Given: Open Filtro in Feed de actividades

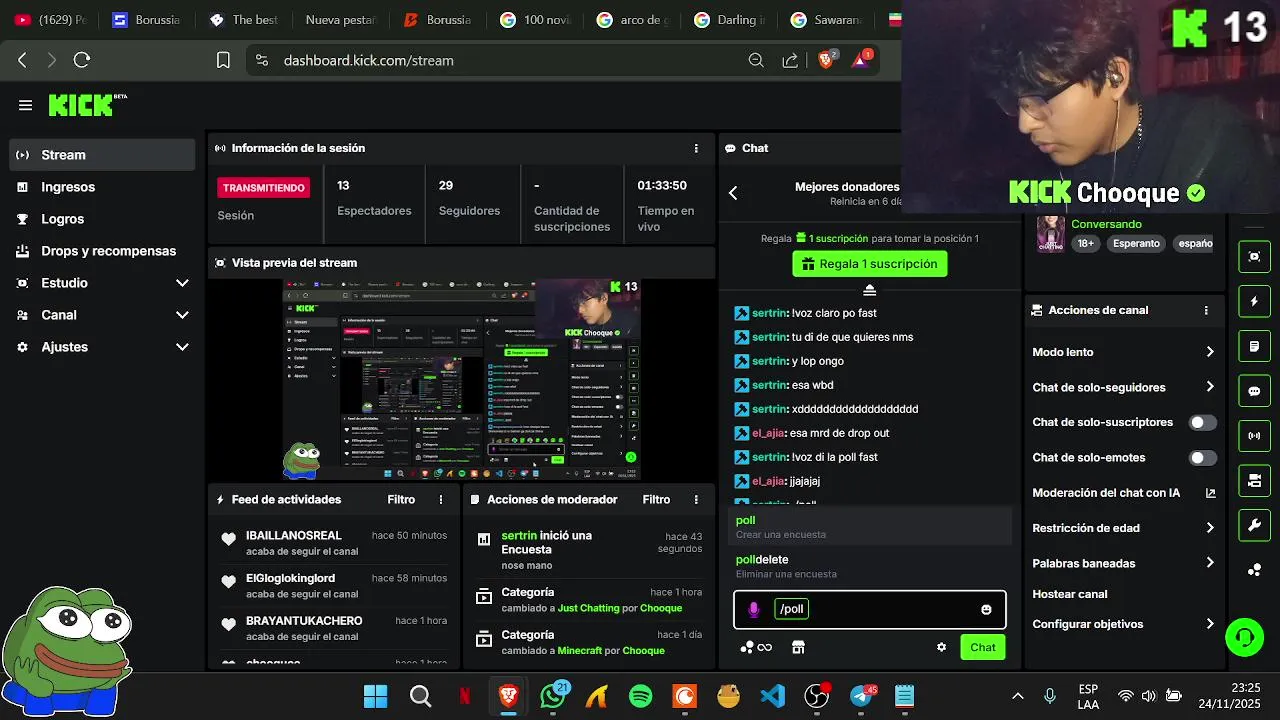Looking at the screenshot, I should (401, 499).
